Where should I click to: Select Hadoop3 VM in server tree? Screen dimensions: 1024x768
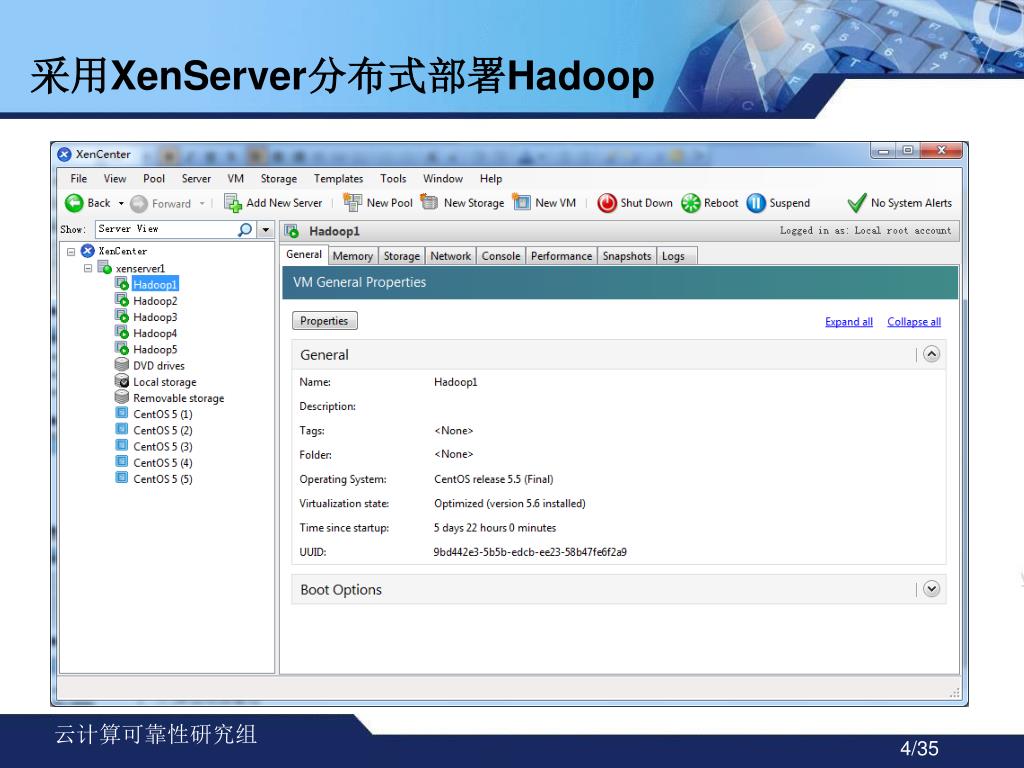pos(155,317)
